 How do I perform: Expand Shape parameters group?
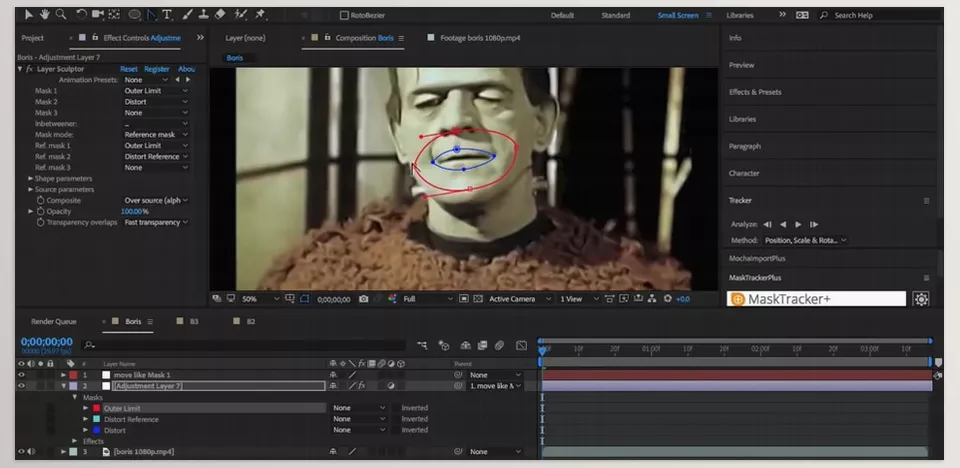(31, 179)
